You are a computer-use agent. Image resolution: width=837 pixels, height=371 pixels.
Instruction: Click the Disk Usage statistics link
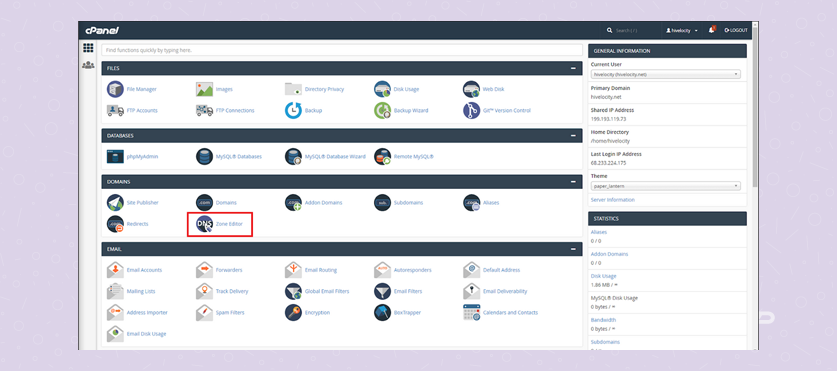(604, 276)
